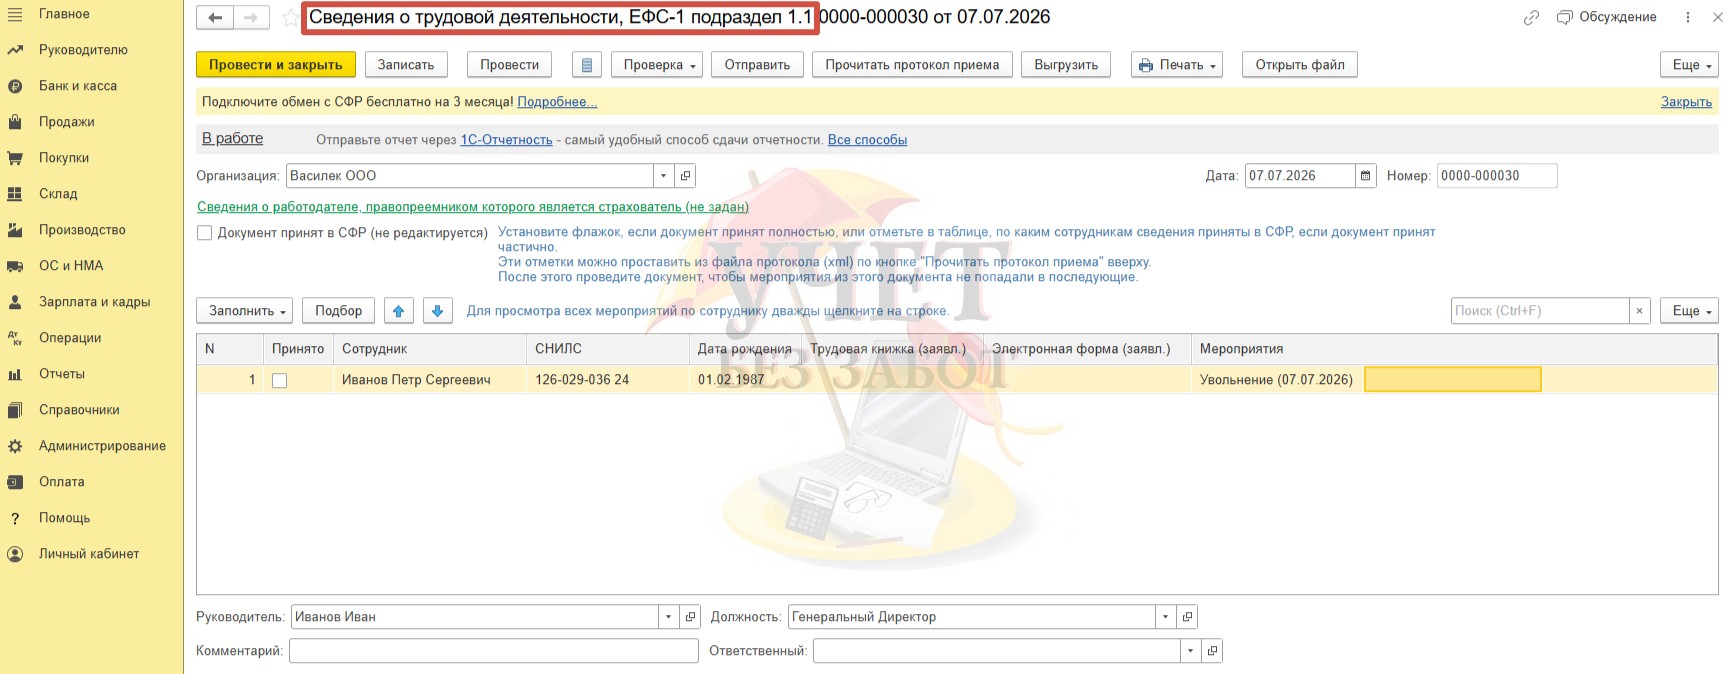This screenshot has width=1732, height=674.
Task: Click Провести button
Action: (x=510, y=65)
